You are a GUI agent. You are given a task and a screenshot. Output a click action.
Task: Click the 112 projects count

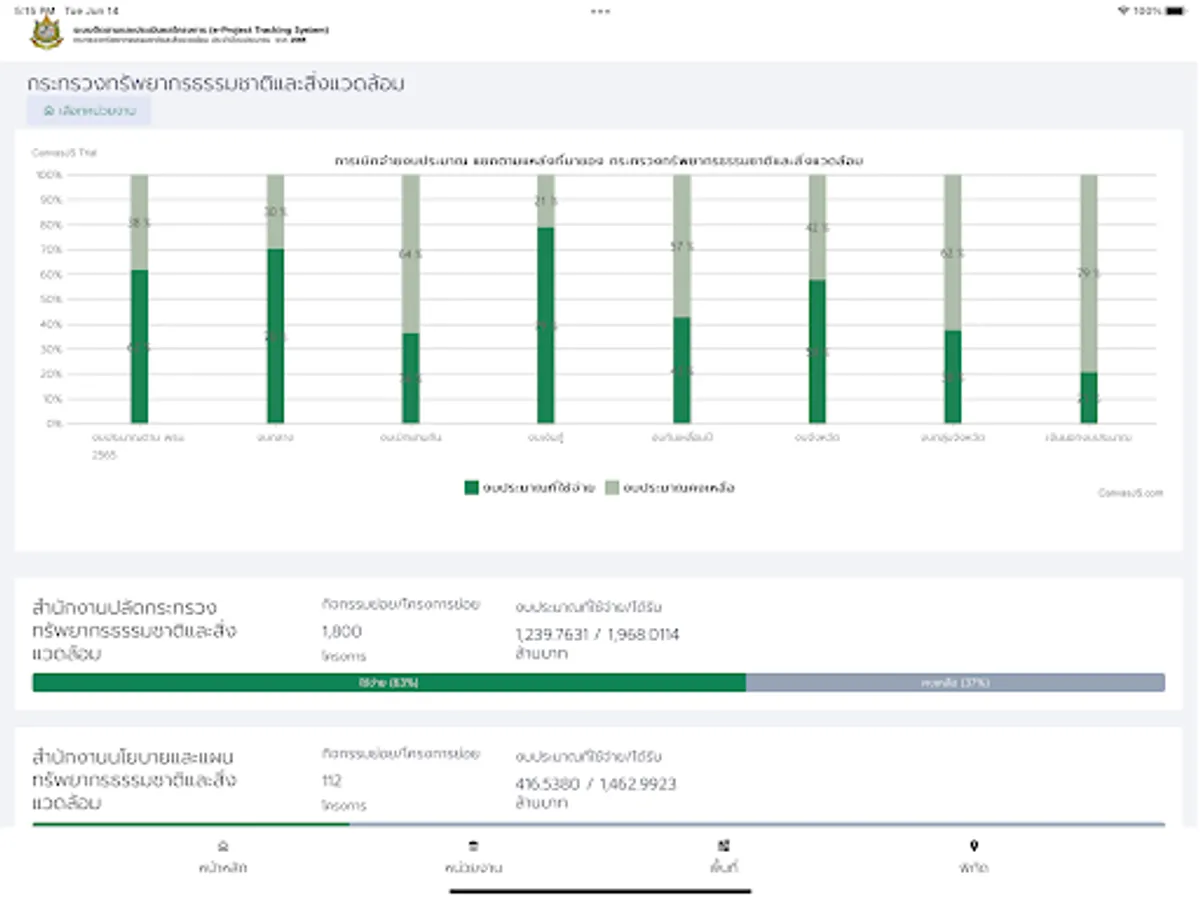point(331,780)
